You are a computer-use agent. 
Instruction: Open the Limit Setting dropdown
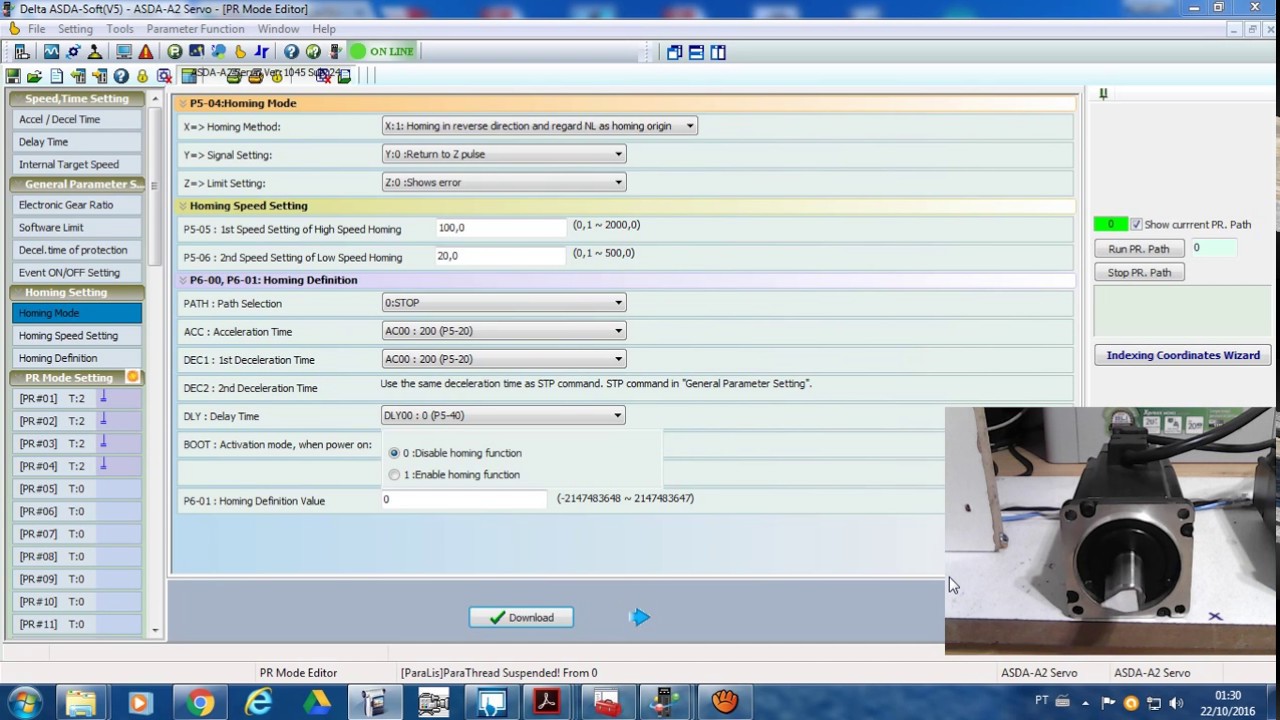pos(504,182)
